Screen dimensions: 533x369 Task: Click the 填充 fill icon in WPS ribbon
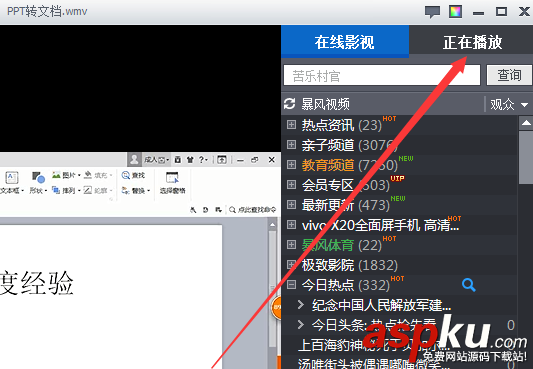coord(88,175)
